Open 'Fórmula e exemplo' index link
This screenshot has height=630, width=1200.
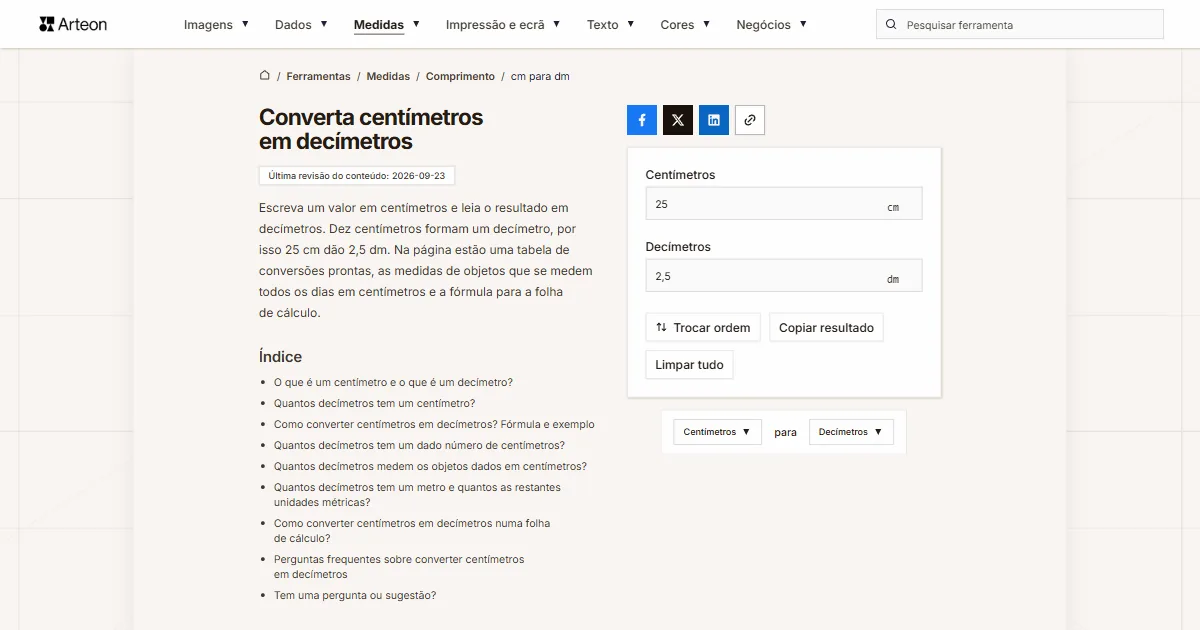[x=434, y=424]
